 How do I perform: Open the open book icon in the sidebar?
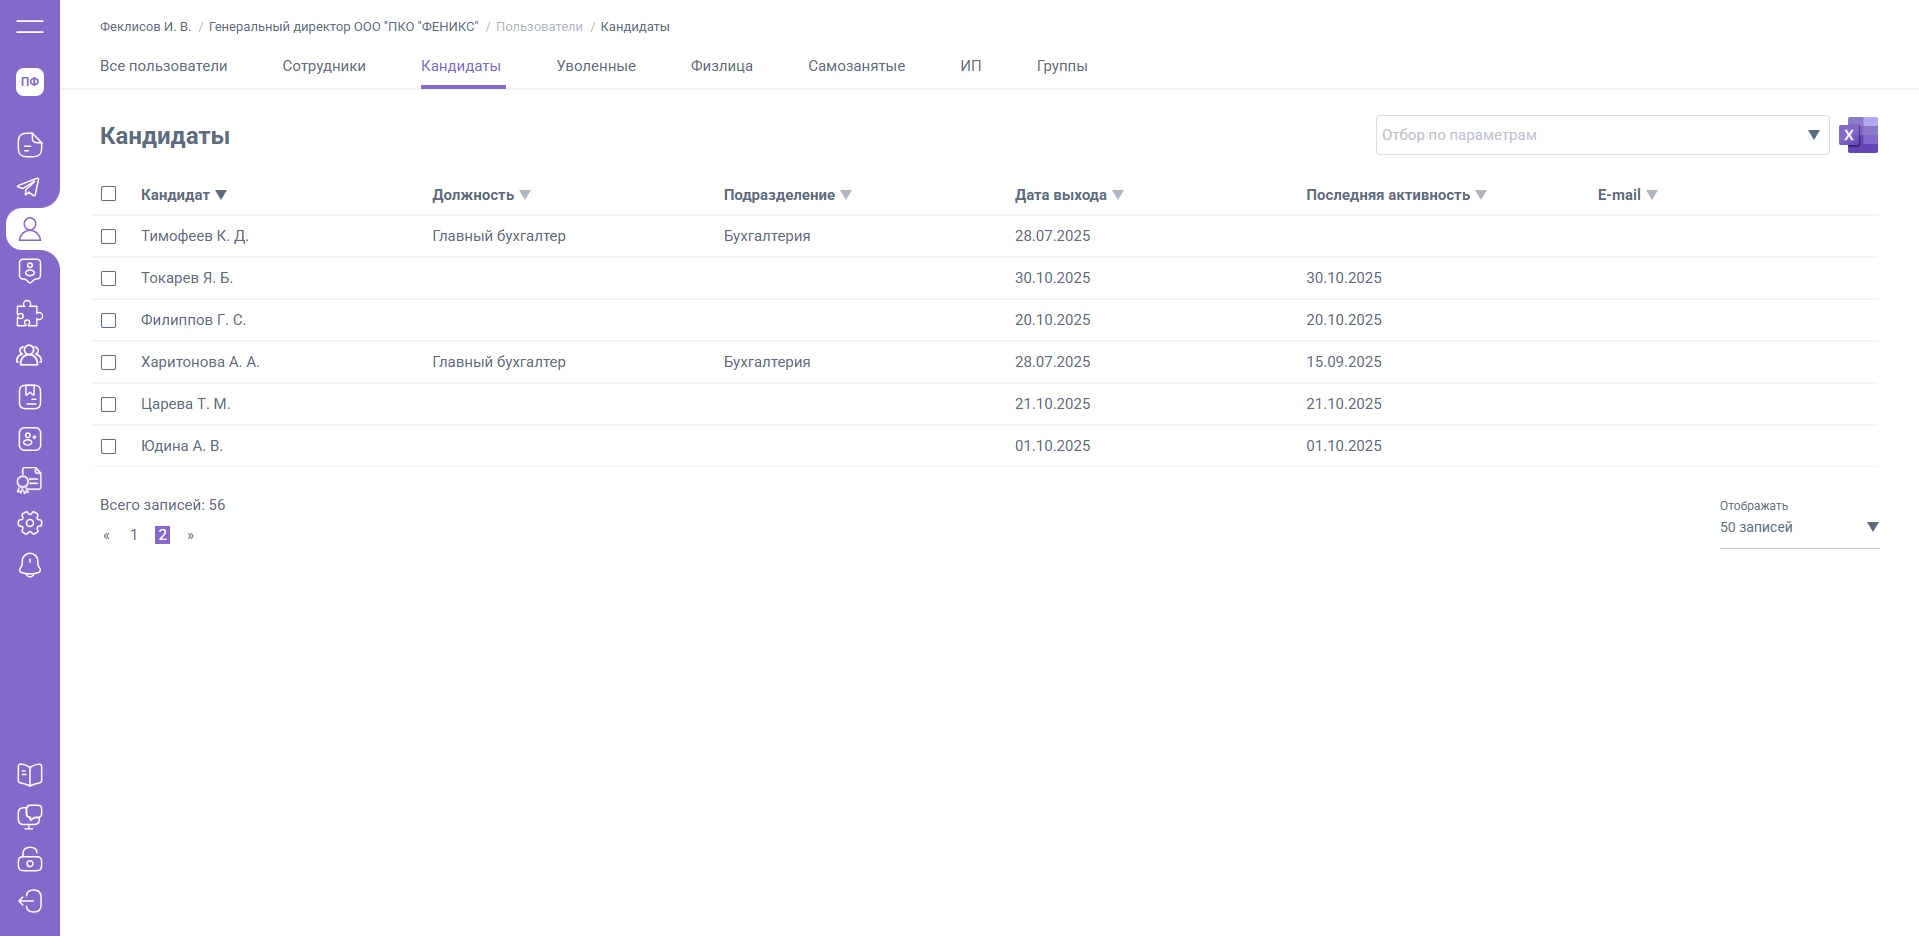tap(30, 775)
